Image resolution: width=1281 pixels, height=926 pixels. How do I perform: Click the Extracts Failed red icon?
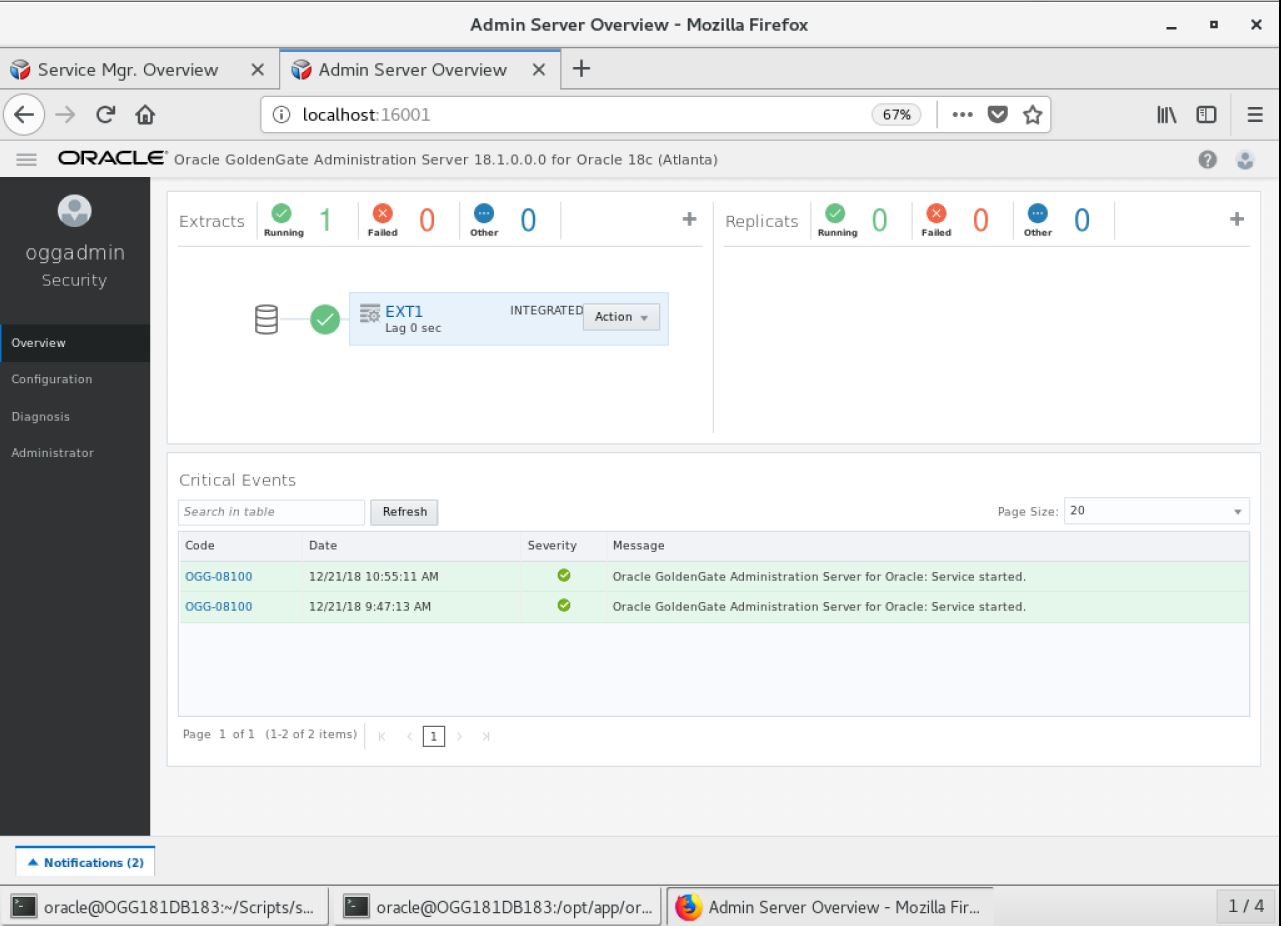click(383, 213)
